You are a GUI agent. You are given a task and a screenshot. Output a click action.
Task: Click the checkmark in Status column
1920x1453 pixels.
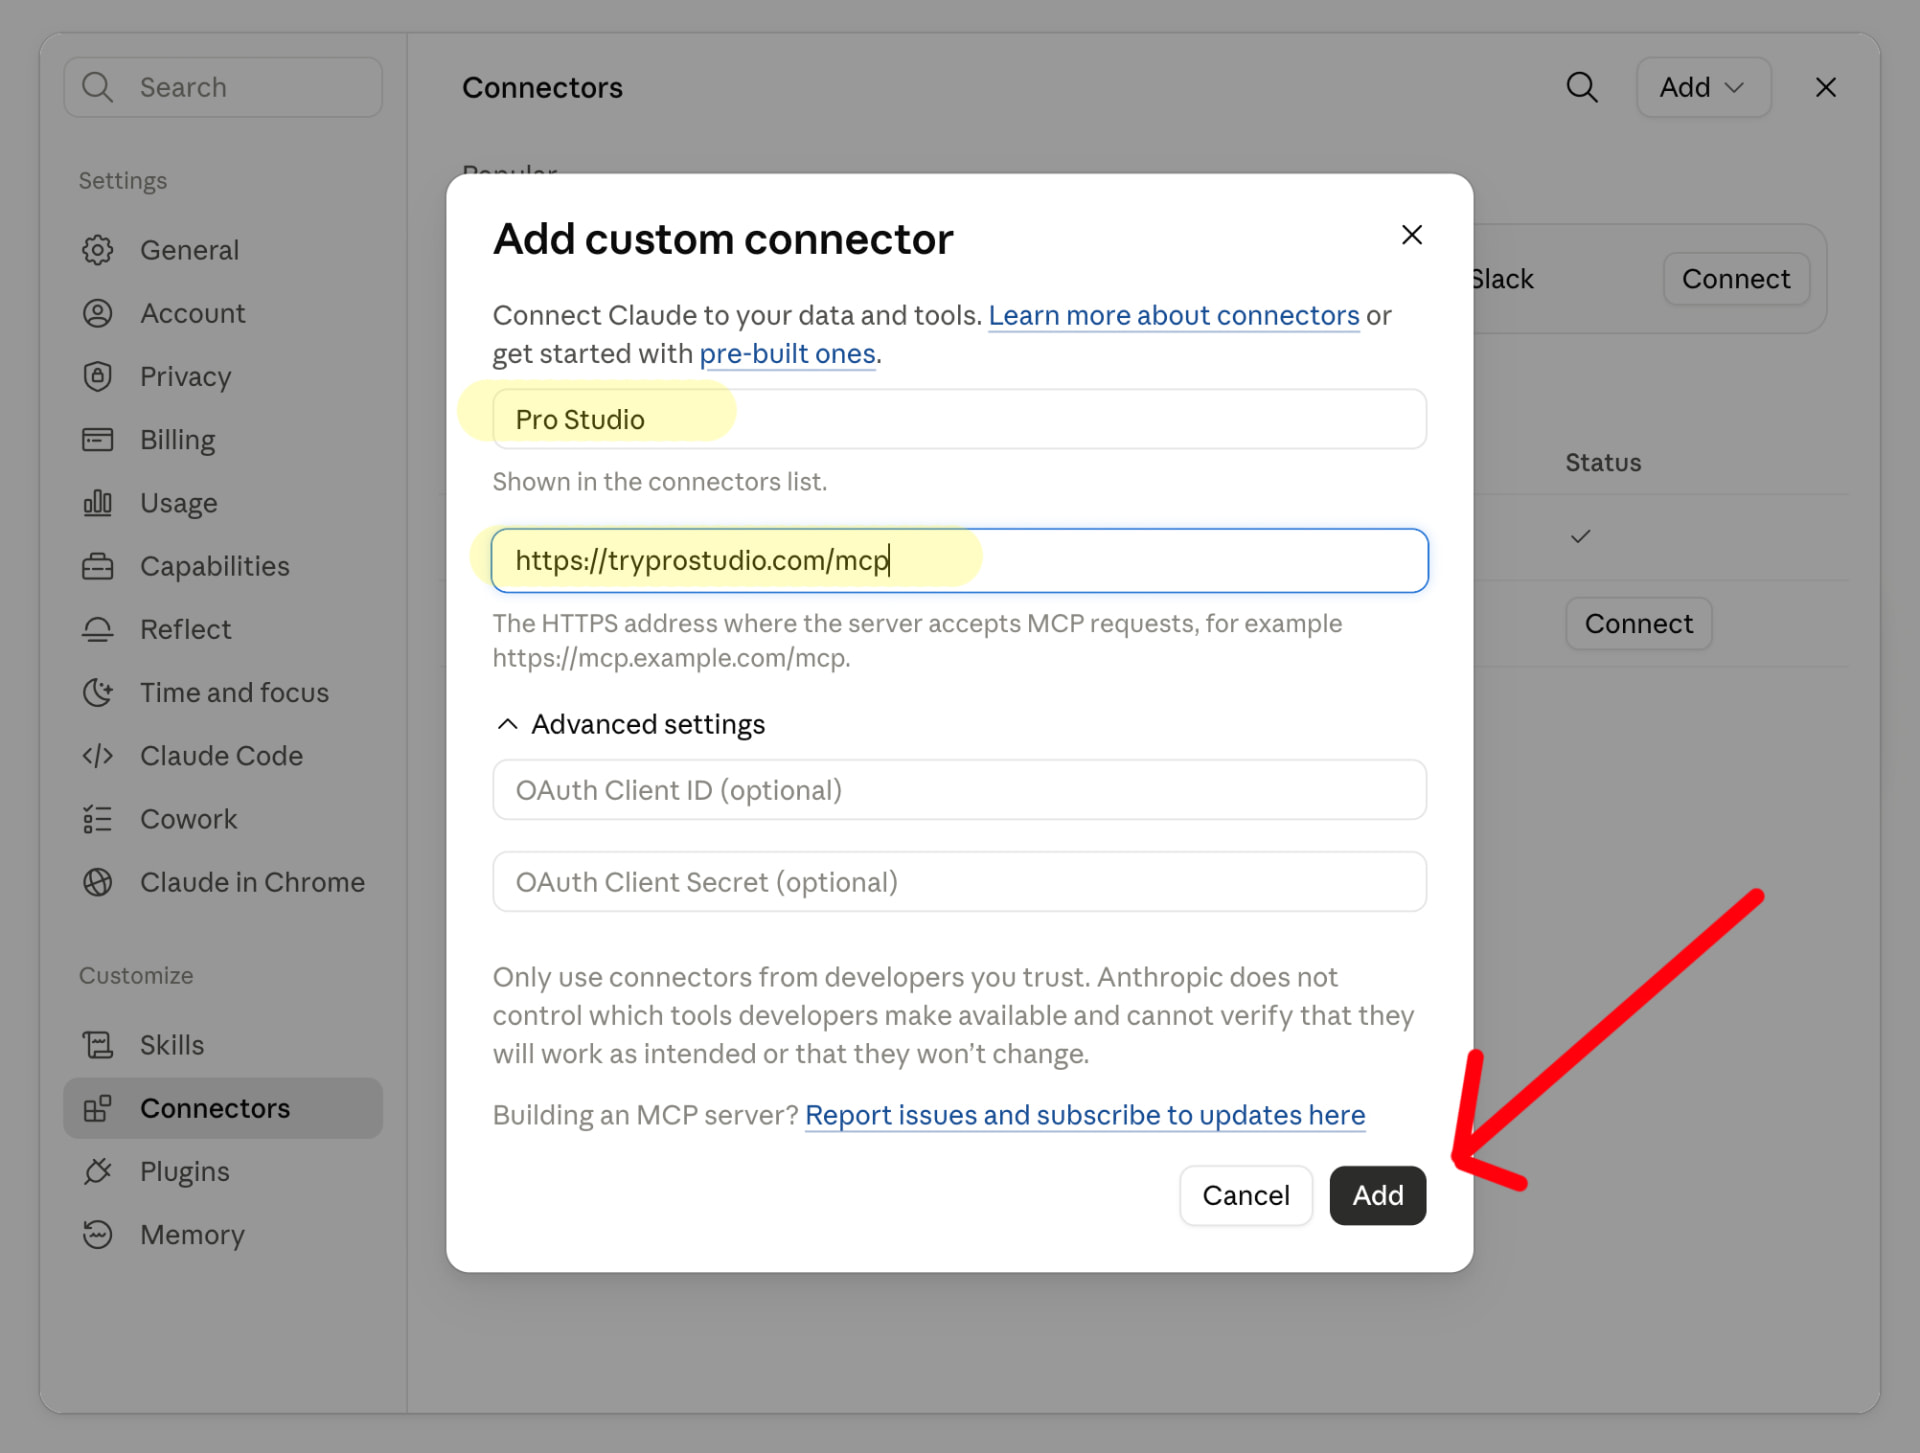1580,537
